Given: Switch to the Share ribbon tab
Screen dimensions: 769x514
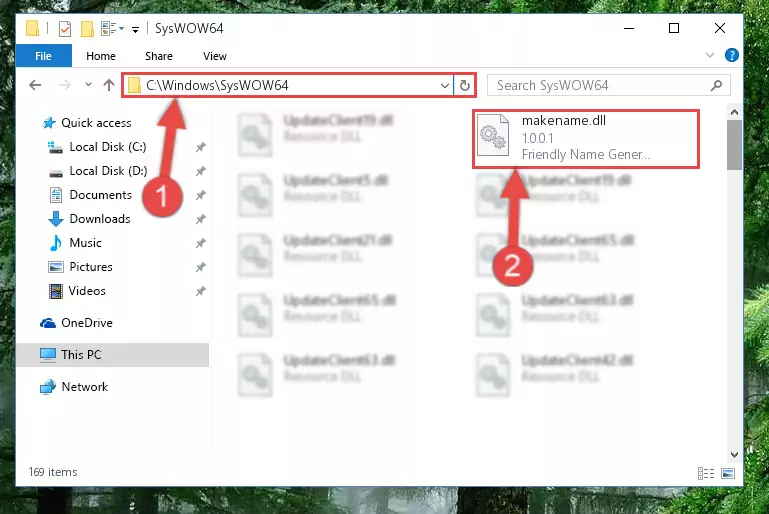Looking at the screenshot, I should coord(158,56).
